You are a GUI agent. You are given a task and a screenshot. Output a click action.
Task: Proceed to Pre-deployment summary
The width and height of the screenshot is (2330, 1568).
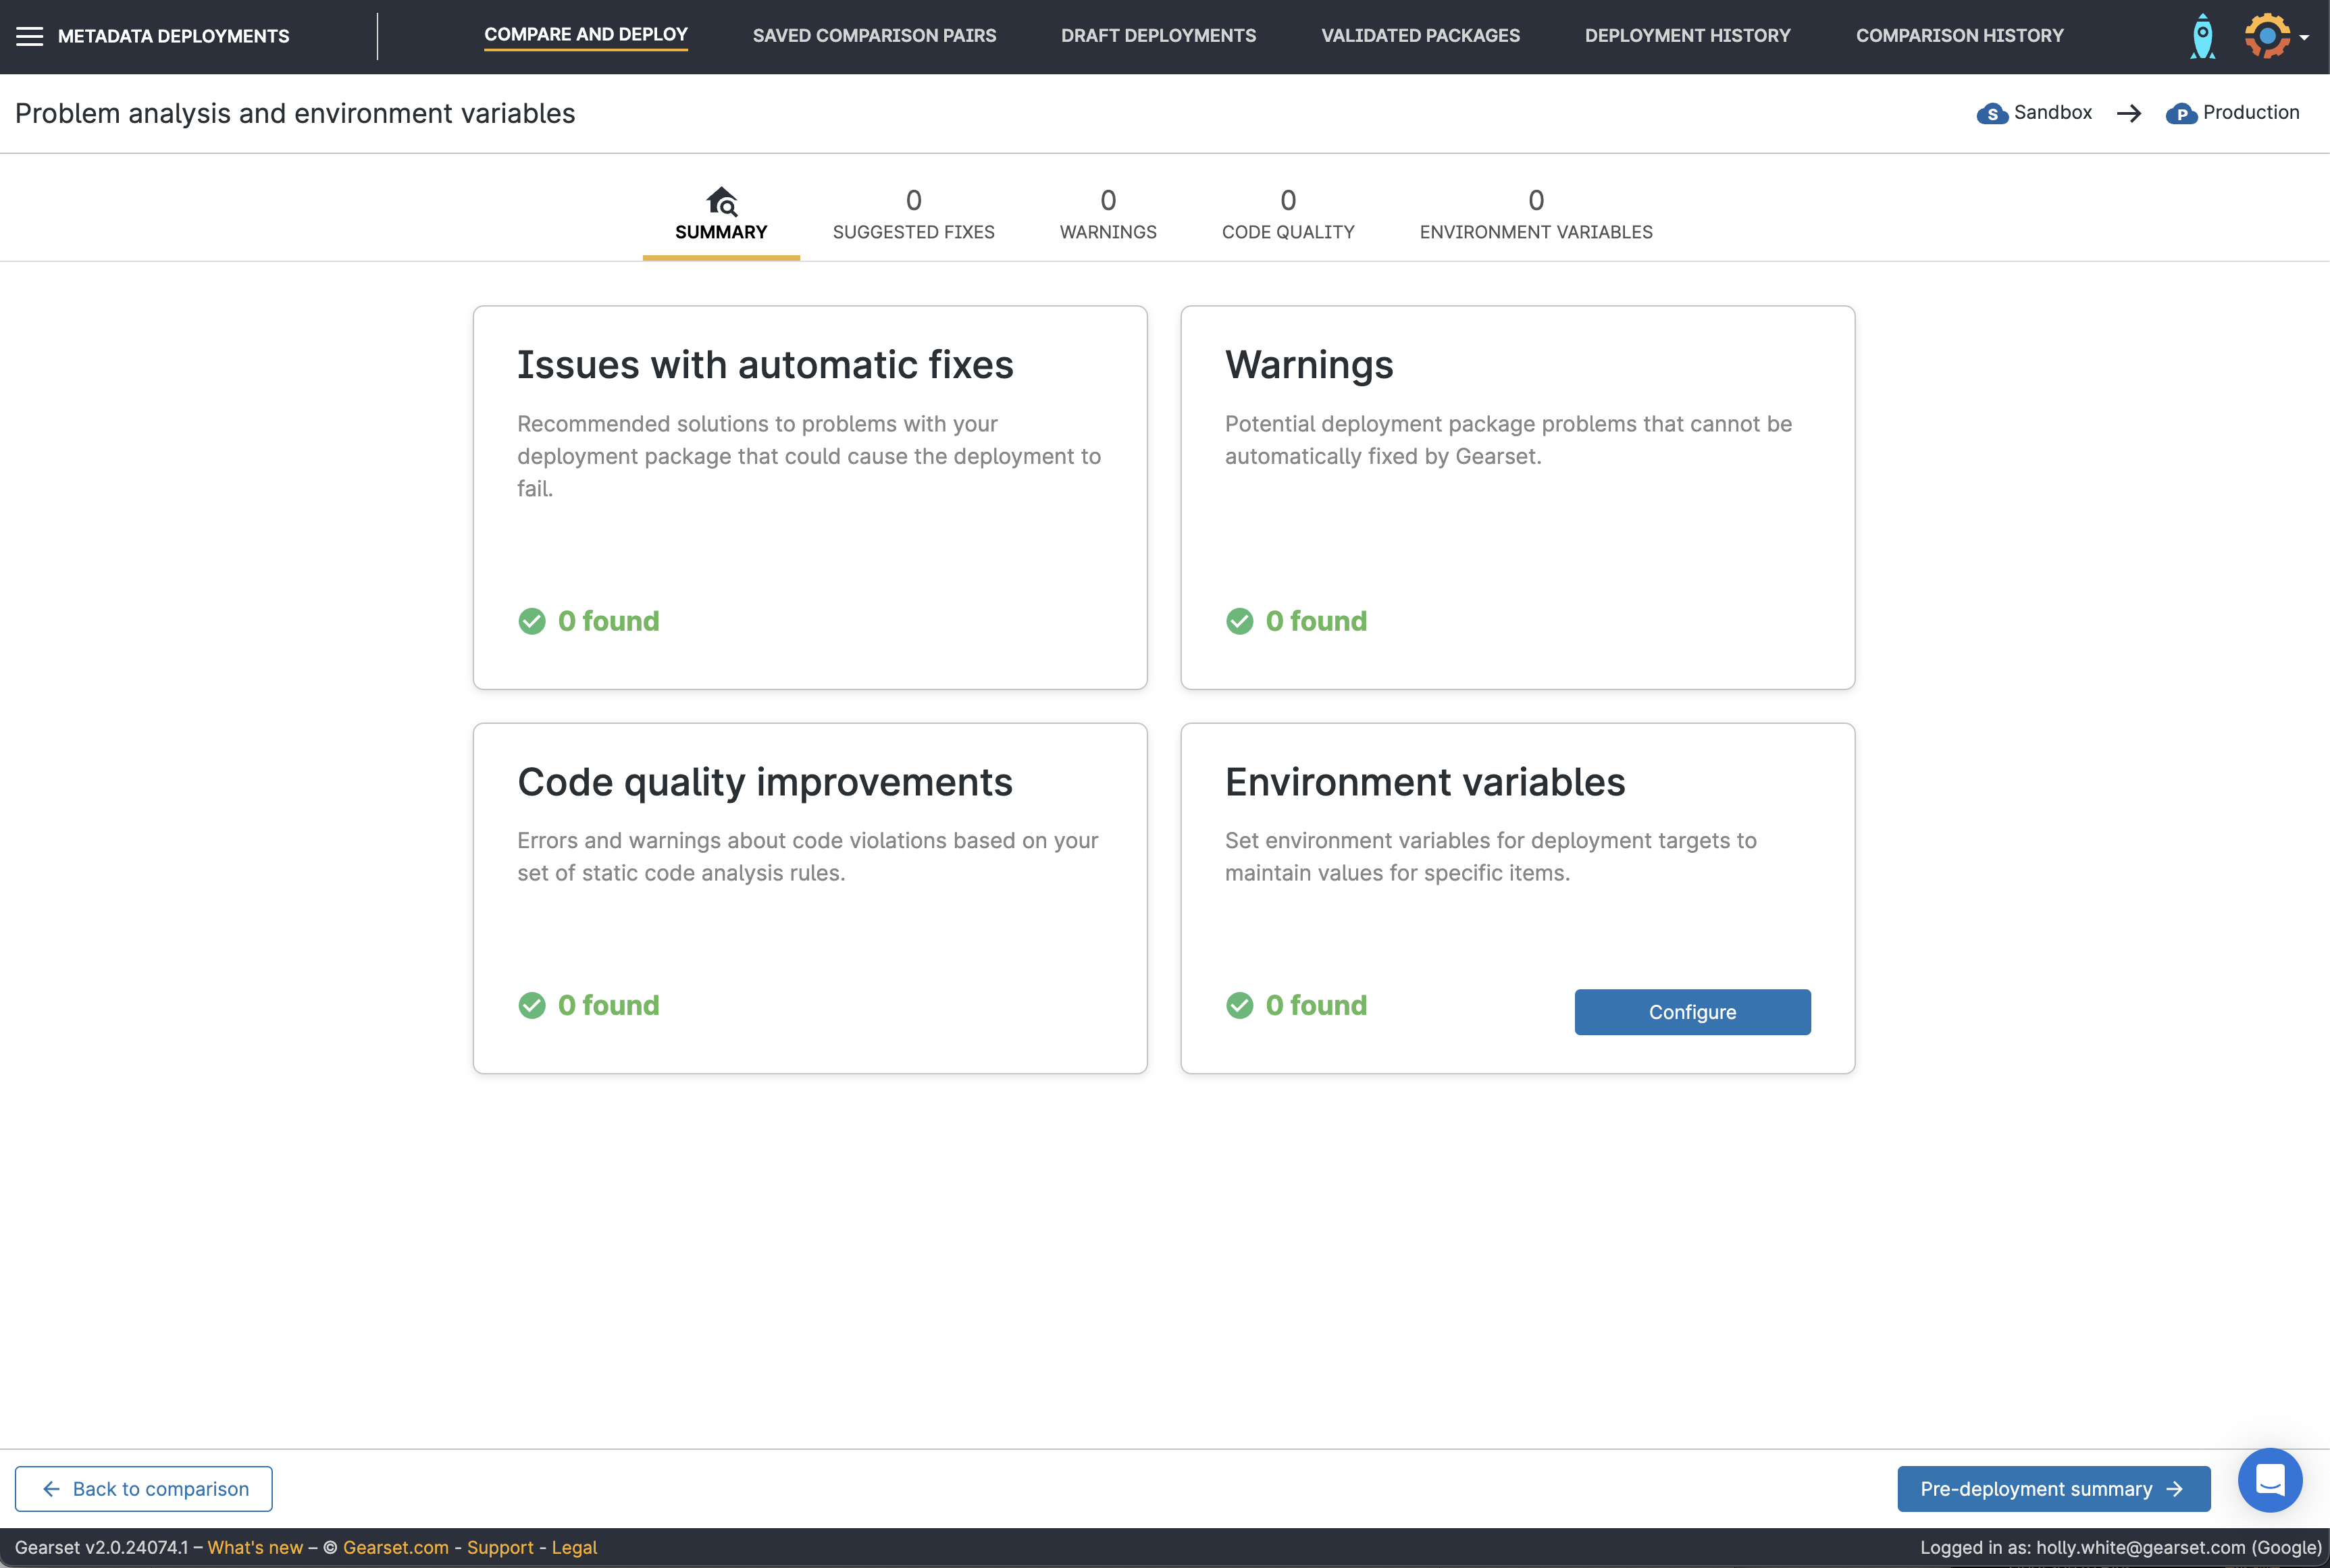pos(2053,1489)
